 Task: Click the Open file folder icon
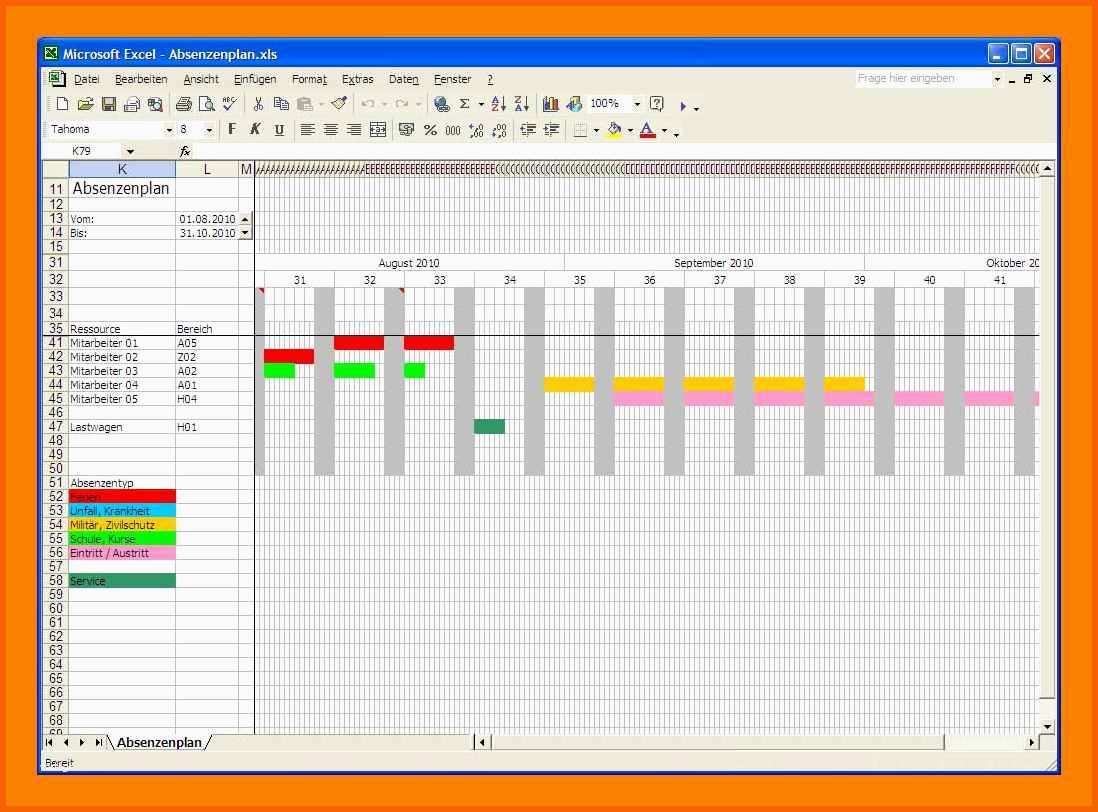coord(85,104)
